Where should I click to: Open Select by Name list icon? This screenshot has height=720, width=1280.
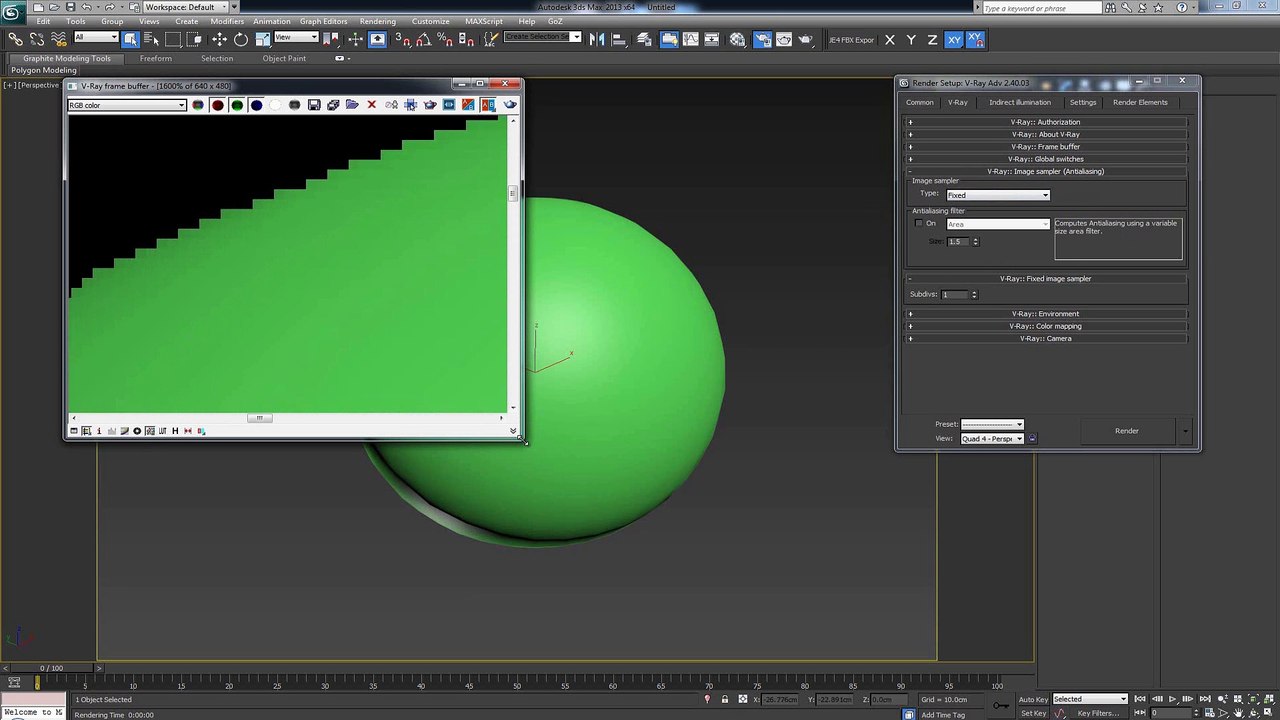152,39
